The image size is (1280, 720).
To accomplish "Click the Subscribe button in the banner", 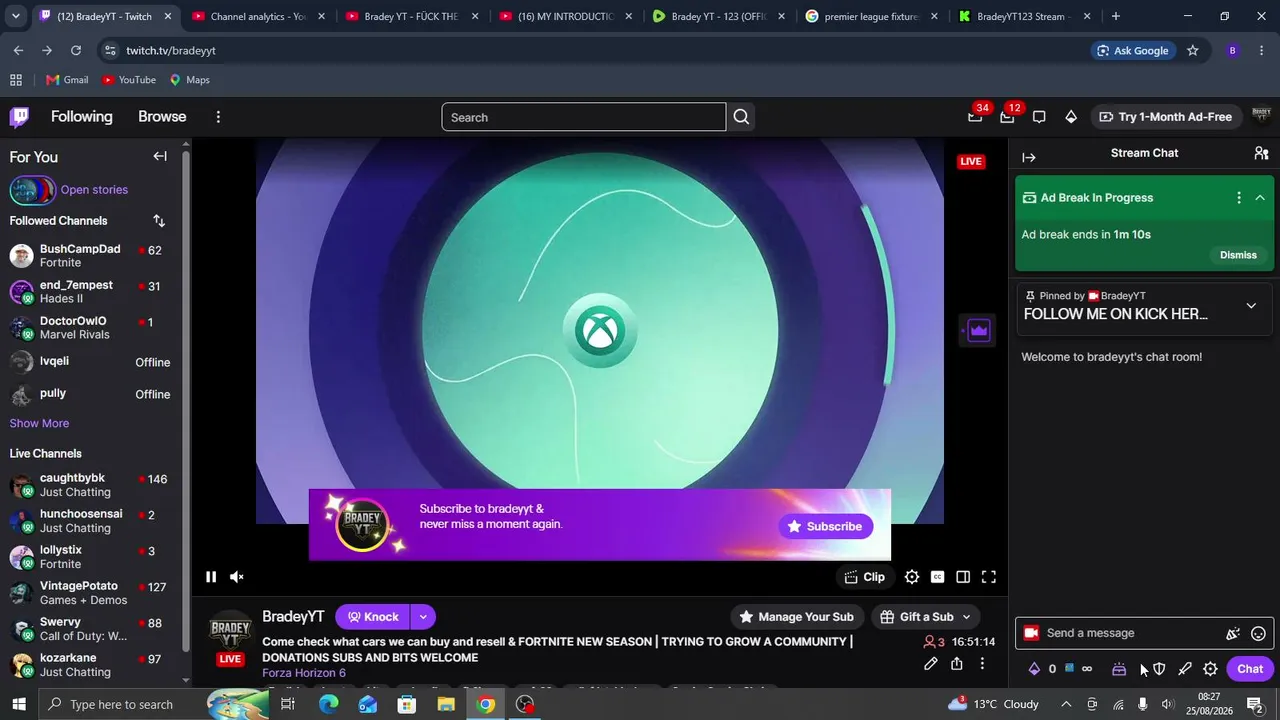I will (825, 526).
